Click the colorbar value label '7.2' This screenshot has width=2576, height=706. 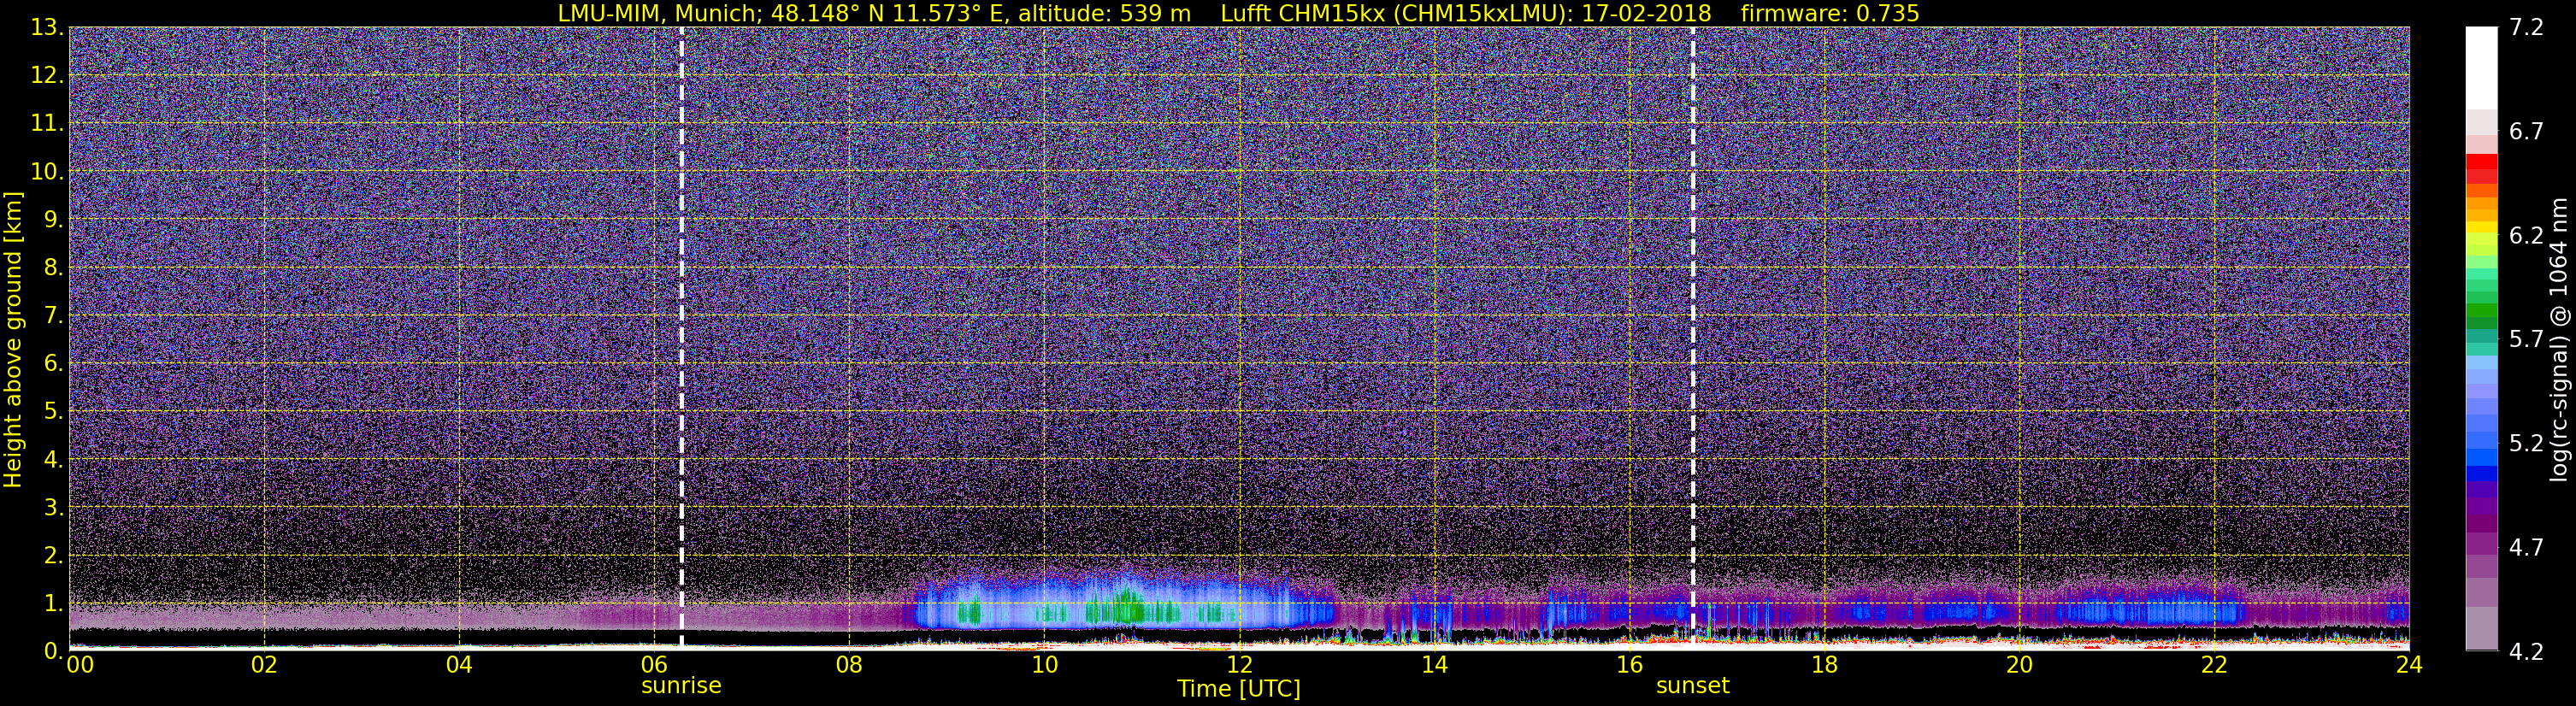[2526, 27]
